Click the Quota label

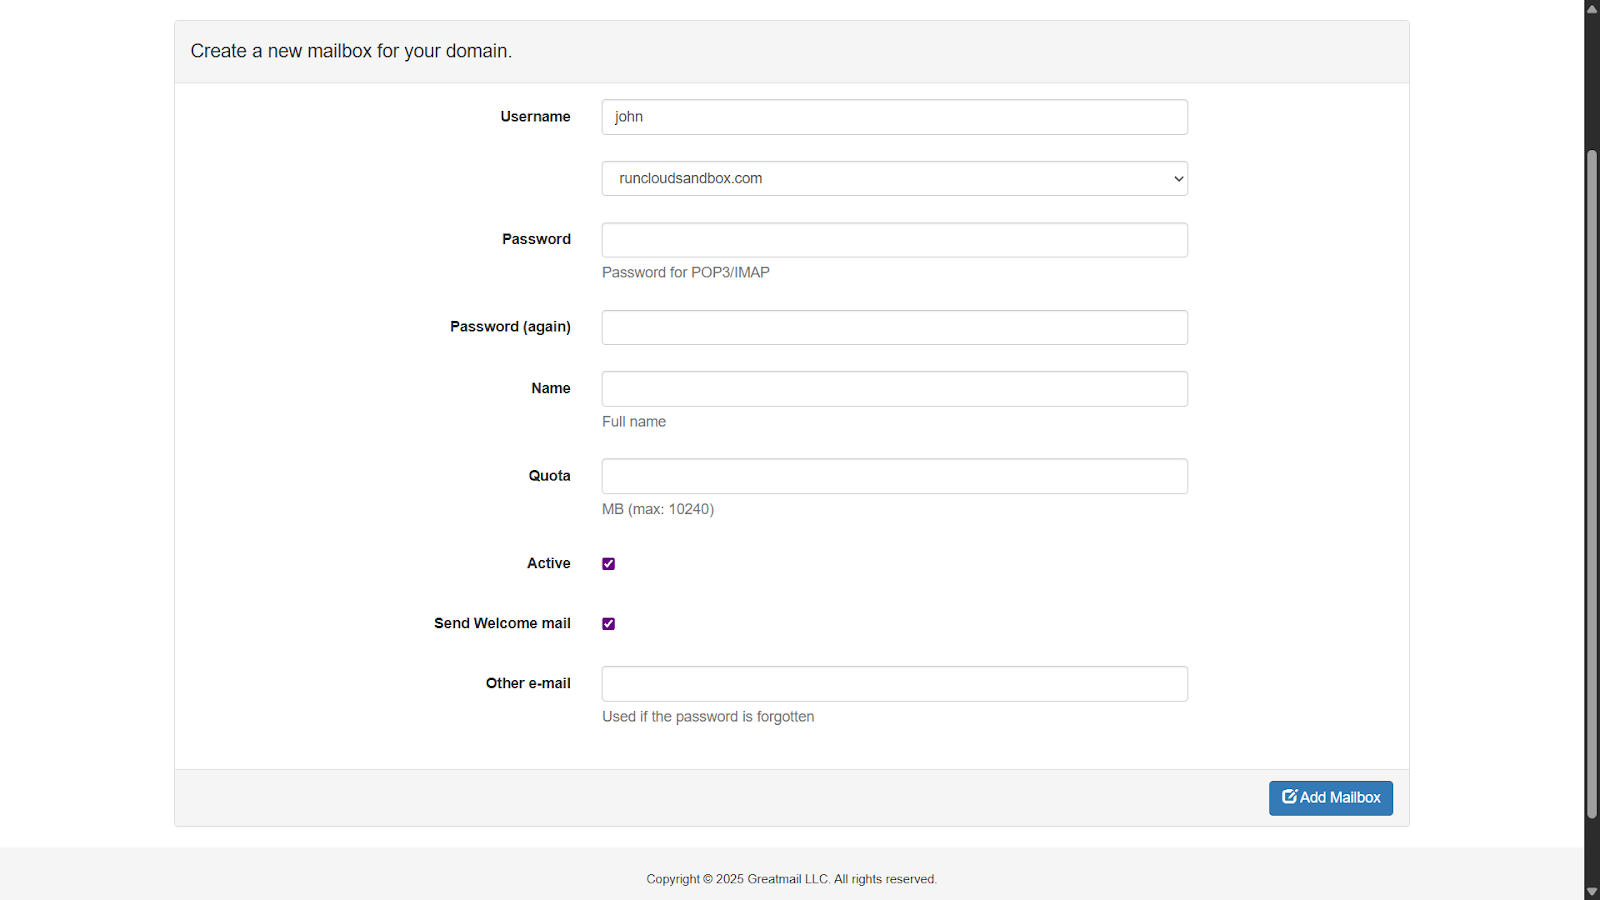pyautogui.click(x=549, y=476)
